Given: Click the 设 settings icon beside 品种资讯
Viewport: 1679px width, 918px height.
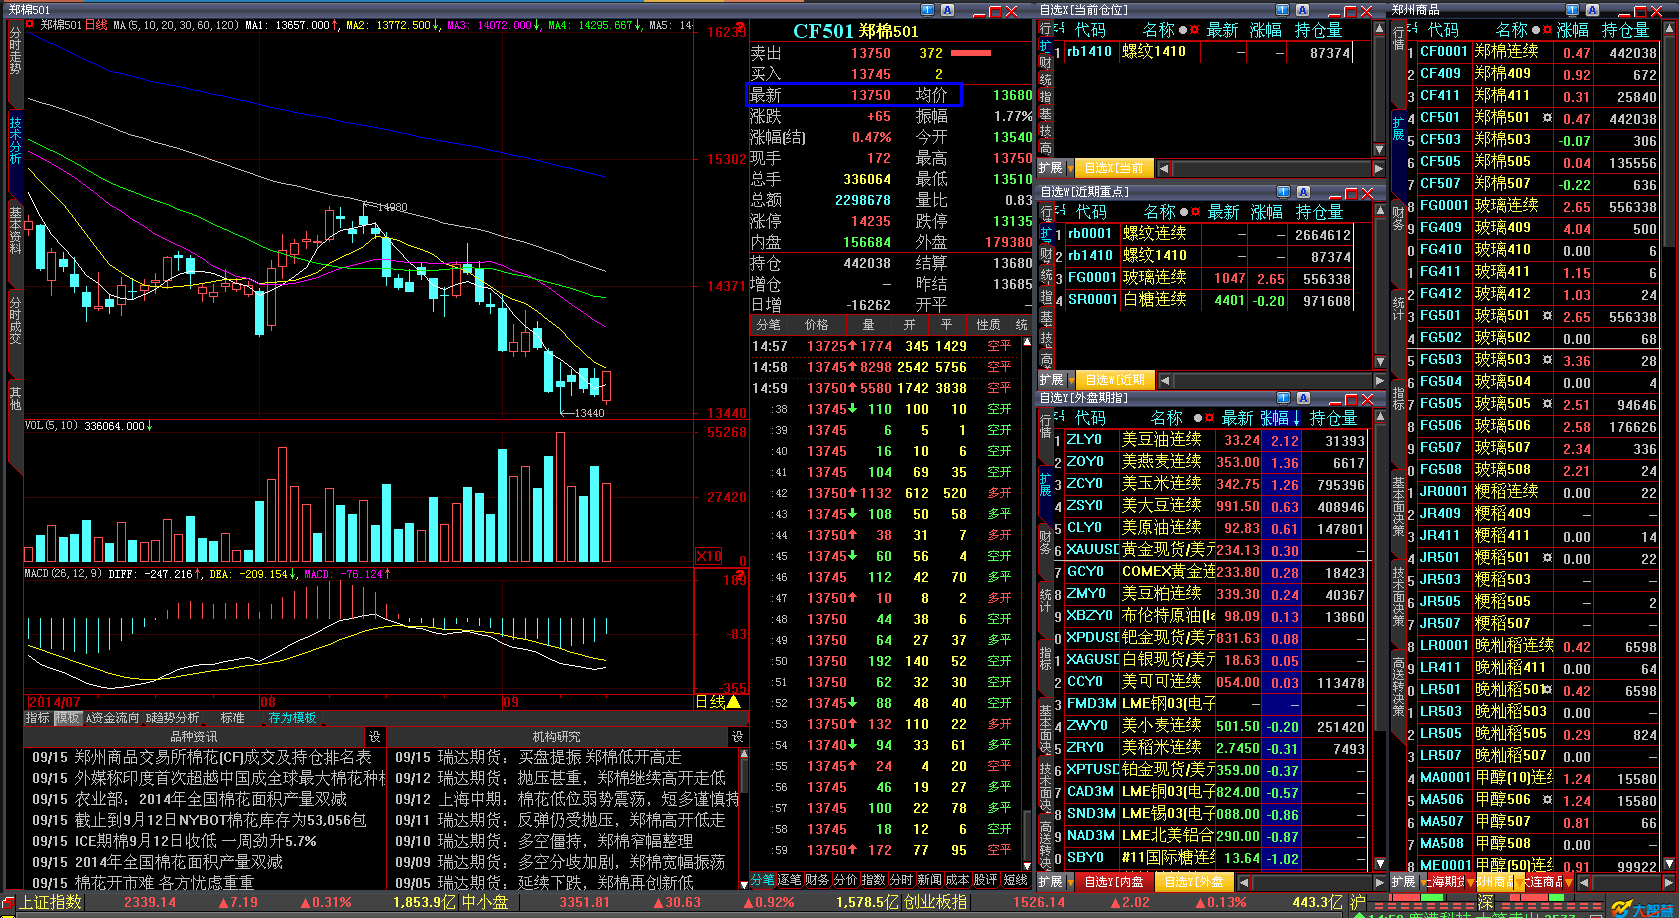Looking at the screenshot, I should [x=374, y=737].
